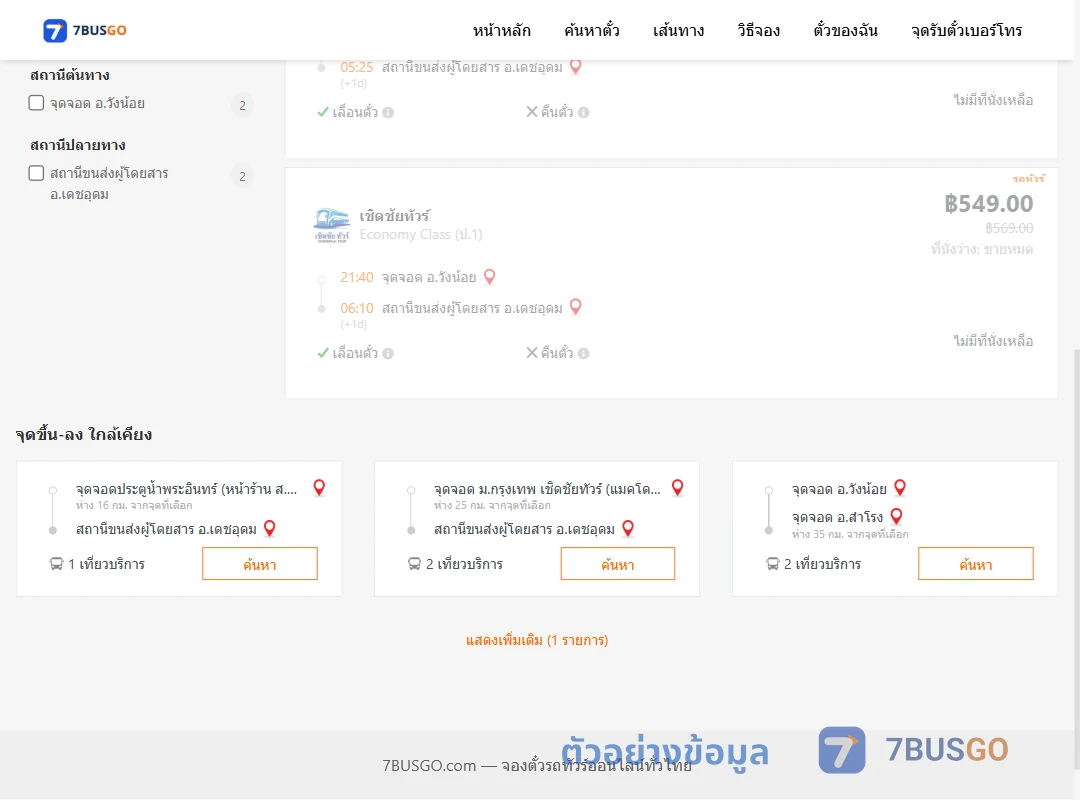Screen dimensions: 1080x800
Task: Click ห่าง 16 กม. จากจุดที่เลือก text
Action: [134, 505]
